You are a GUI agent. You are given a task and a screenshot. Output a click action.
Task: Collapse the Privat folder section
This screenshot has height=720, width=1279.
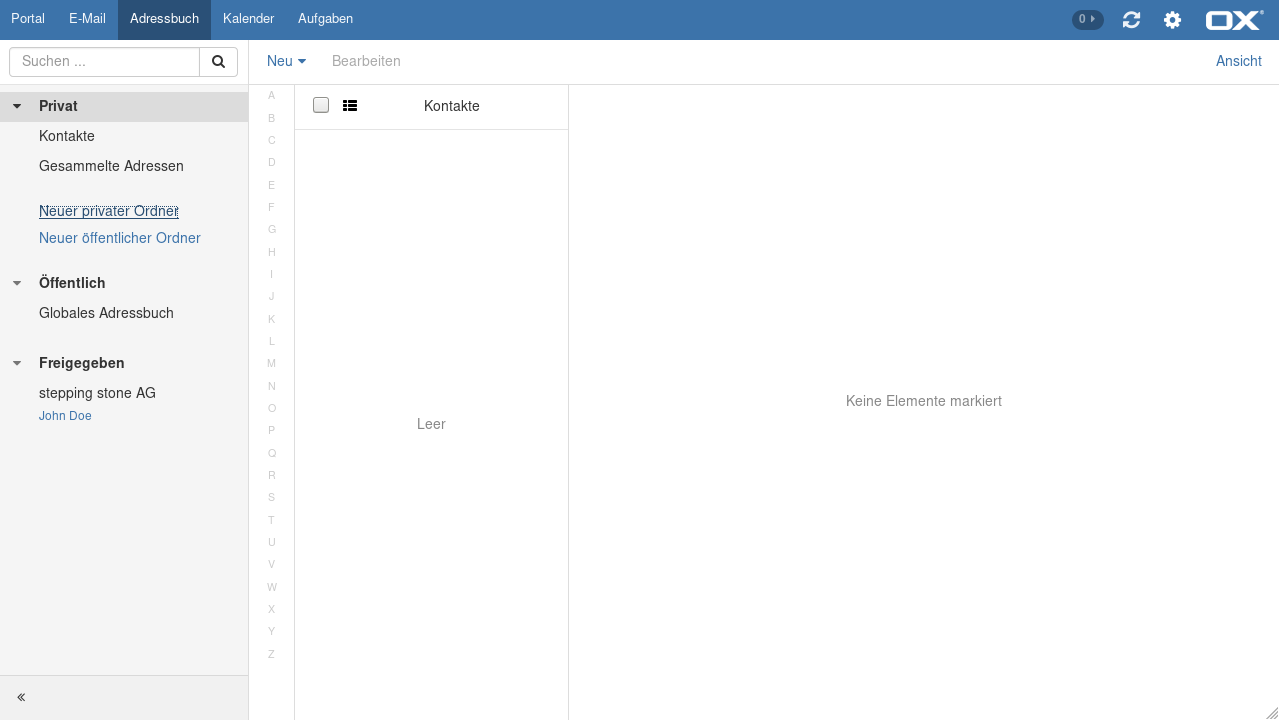click(x=17, y=106)
